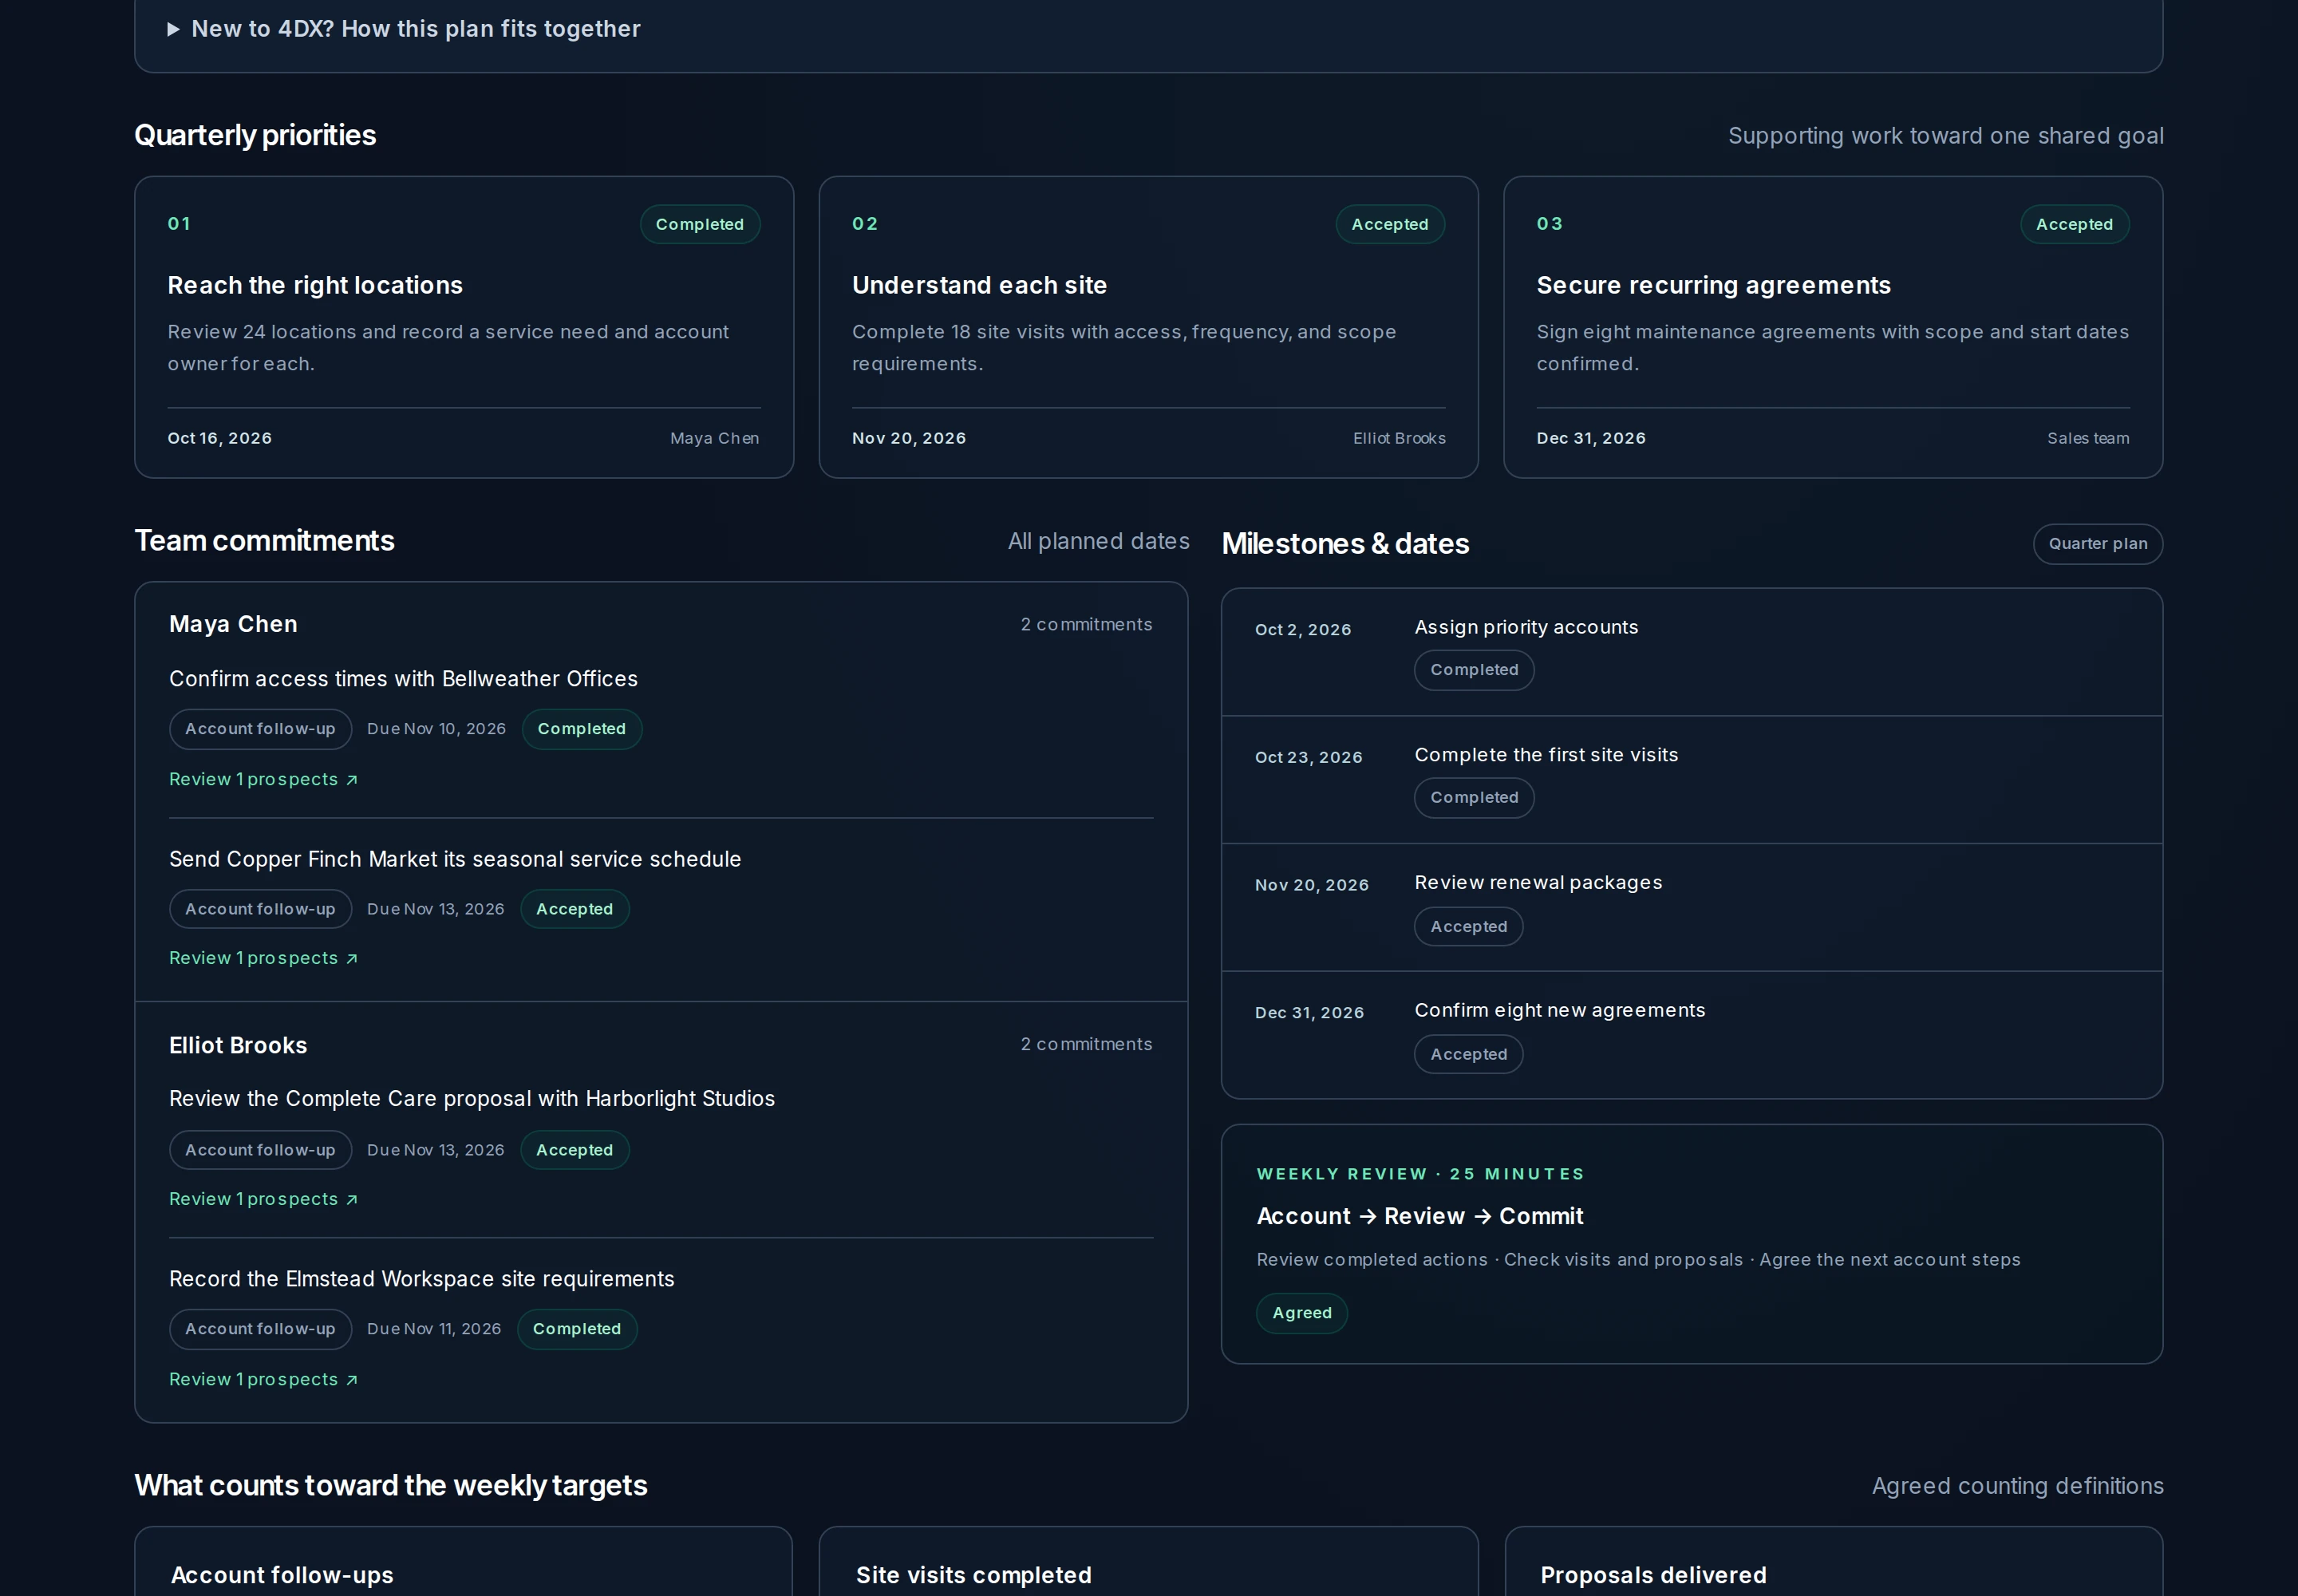Image resolution: width=2298 pixels, height=1596 pixels.
Task: Click the 'Proposals delivered' card heading
Action: coord(1653,1575)
